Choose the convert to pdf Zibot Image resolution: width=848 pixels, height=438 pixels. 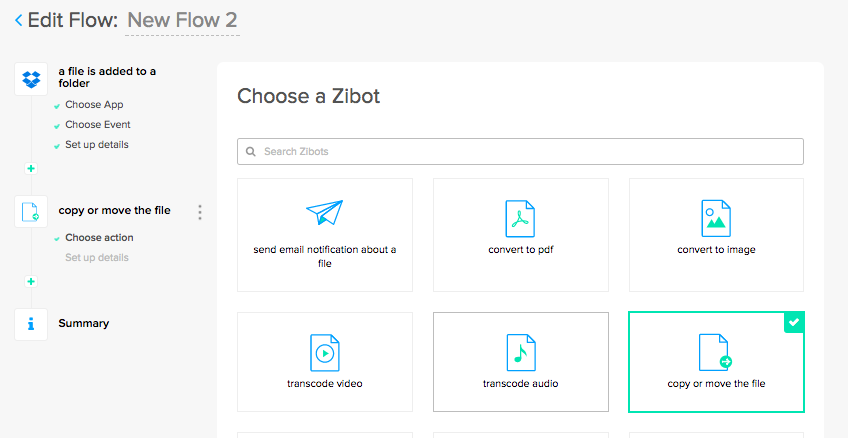(x=521, y=235)
